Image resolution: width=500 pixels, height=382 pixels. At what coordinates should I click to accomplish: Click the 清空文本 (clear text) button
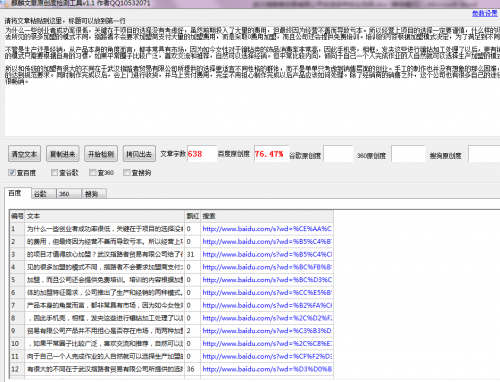coord(24,154)
